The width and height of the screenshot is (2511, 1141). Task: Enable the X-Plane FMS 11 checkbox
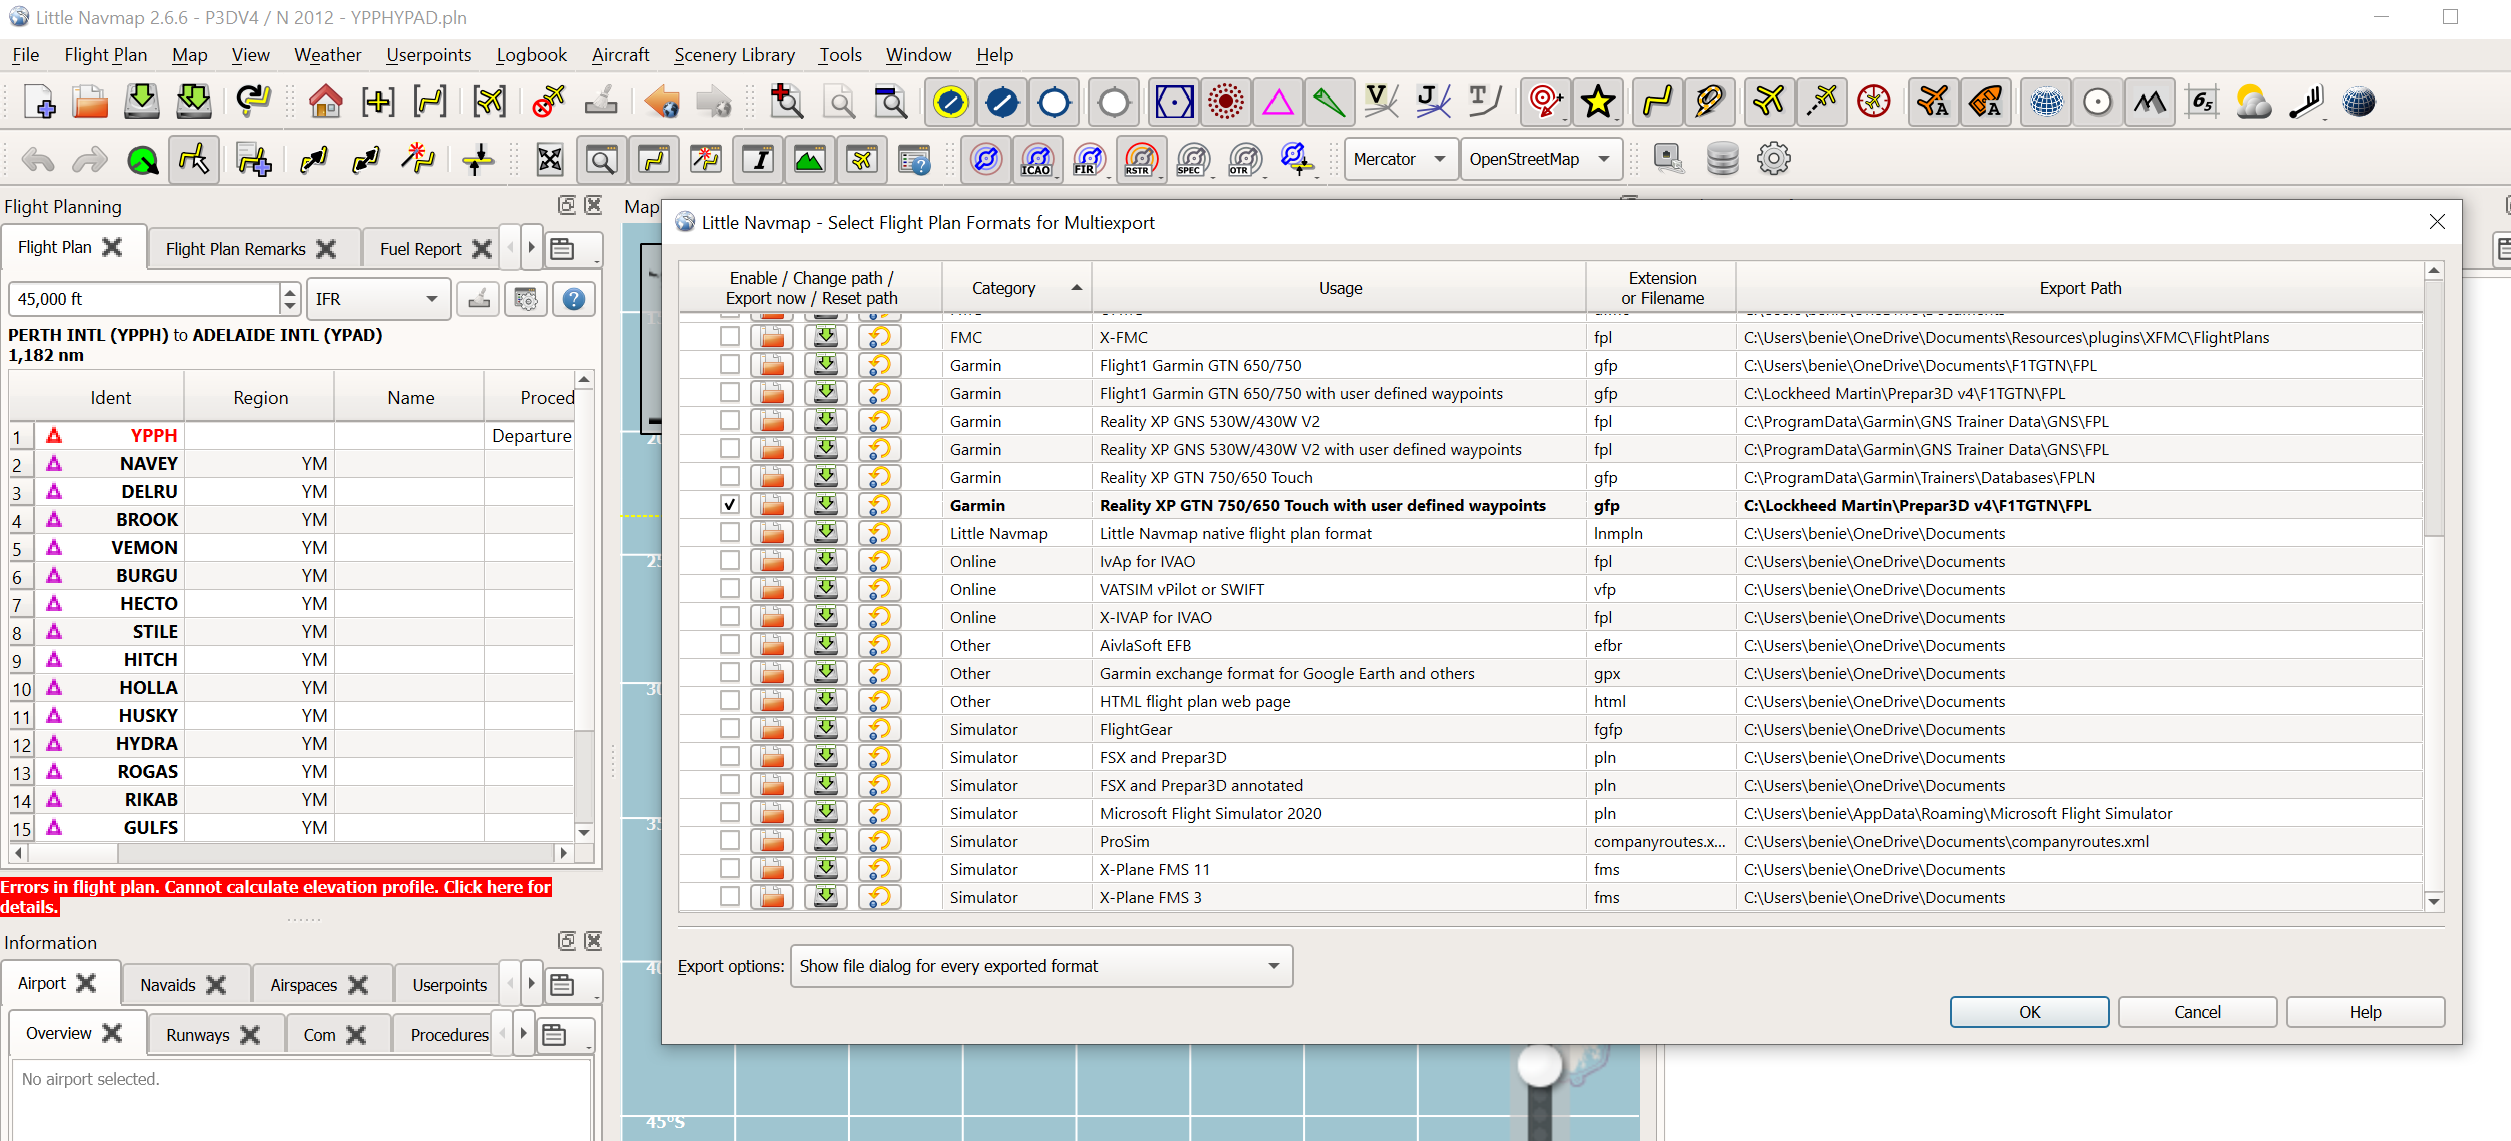click(x=730, y=870)
